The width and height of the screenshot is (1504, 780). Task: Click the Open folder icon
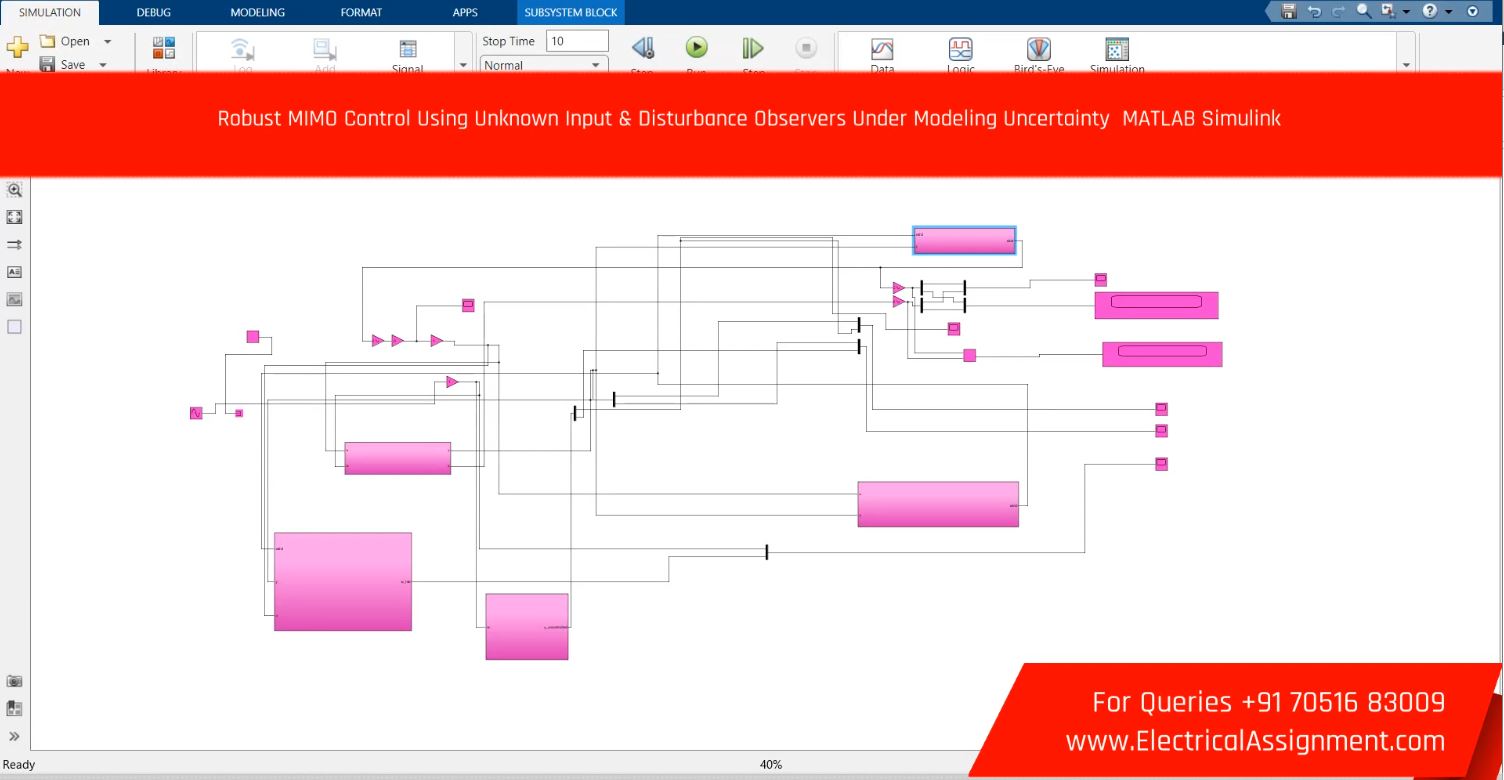(x=47, y=41)
